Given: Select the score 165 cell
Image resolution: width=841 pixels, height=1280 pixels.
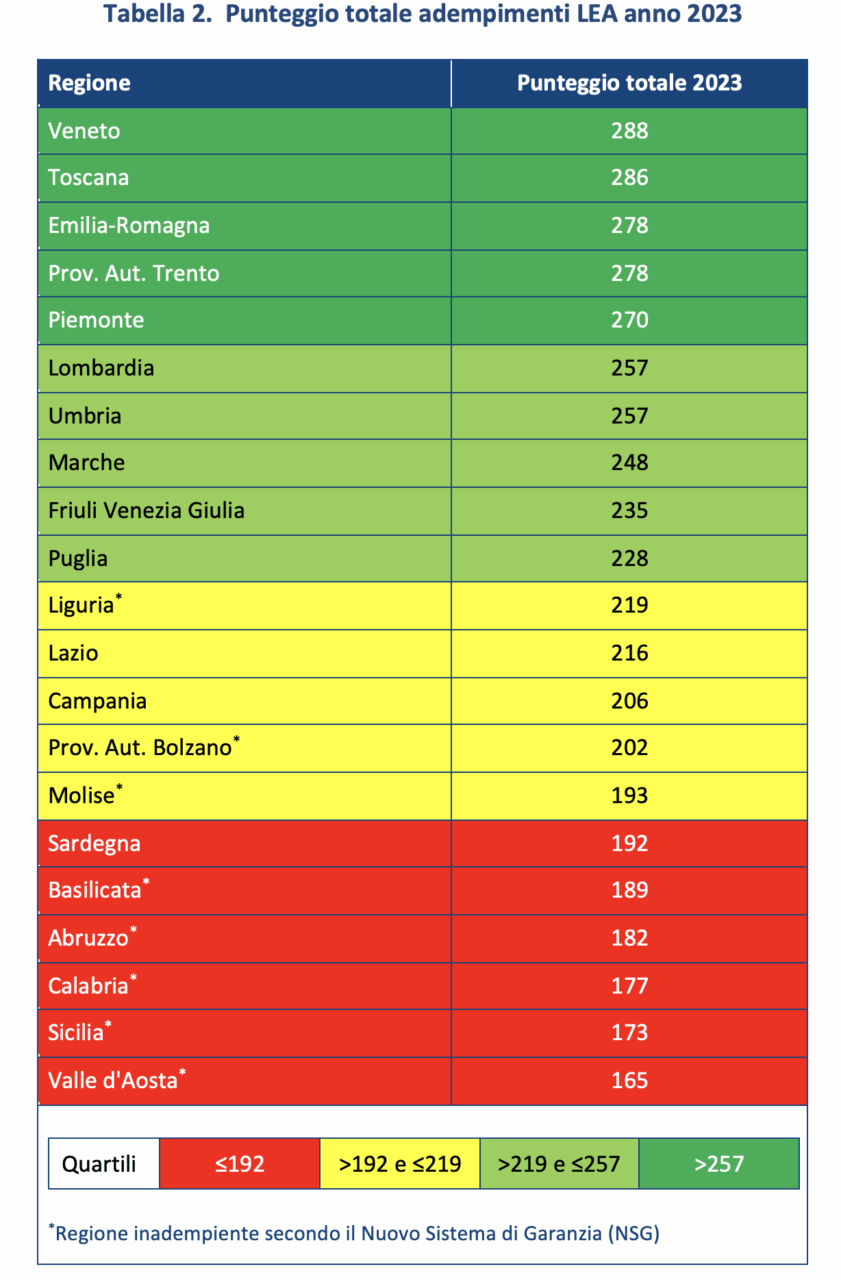Looking at the screenshot, I should pos(629,1081).
